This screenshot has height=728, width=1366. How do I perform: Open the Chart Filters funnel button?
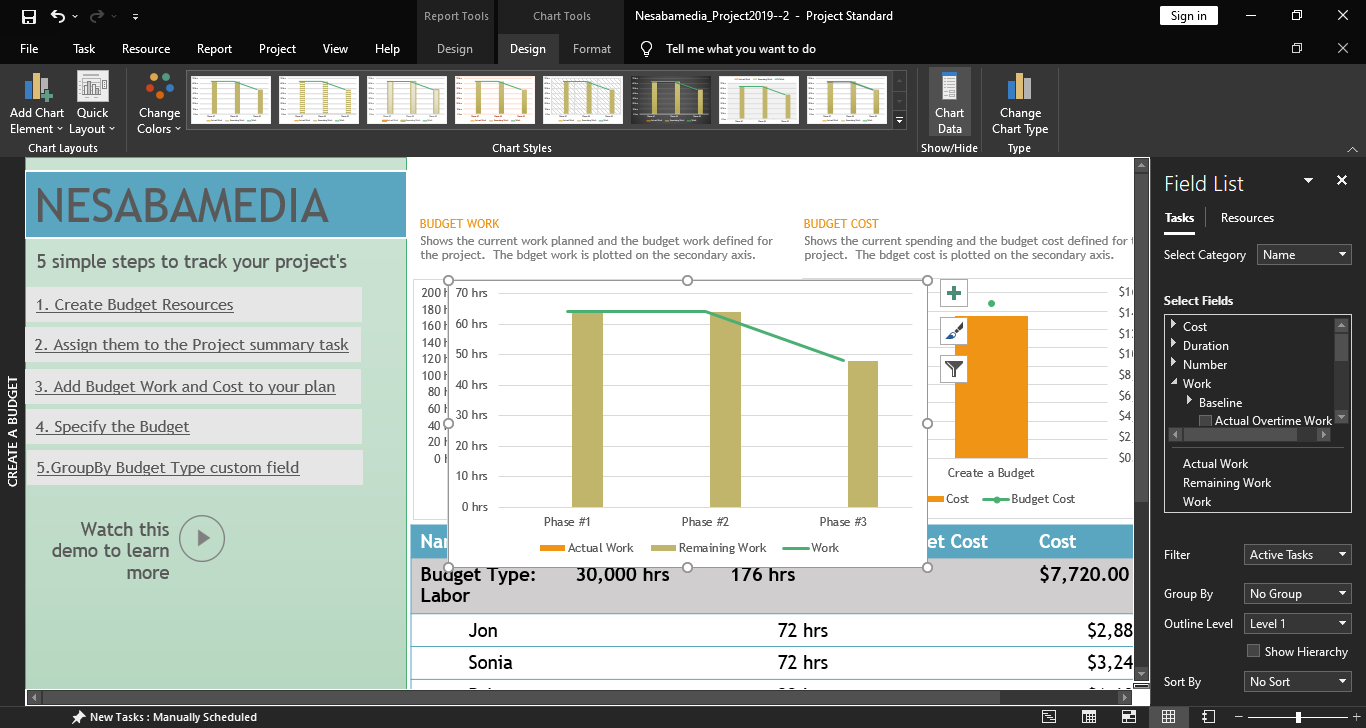pos(955,369)
